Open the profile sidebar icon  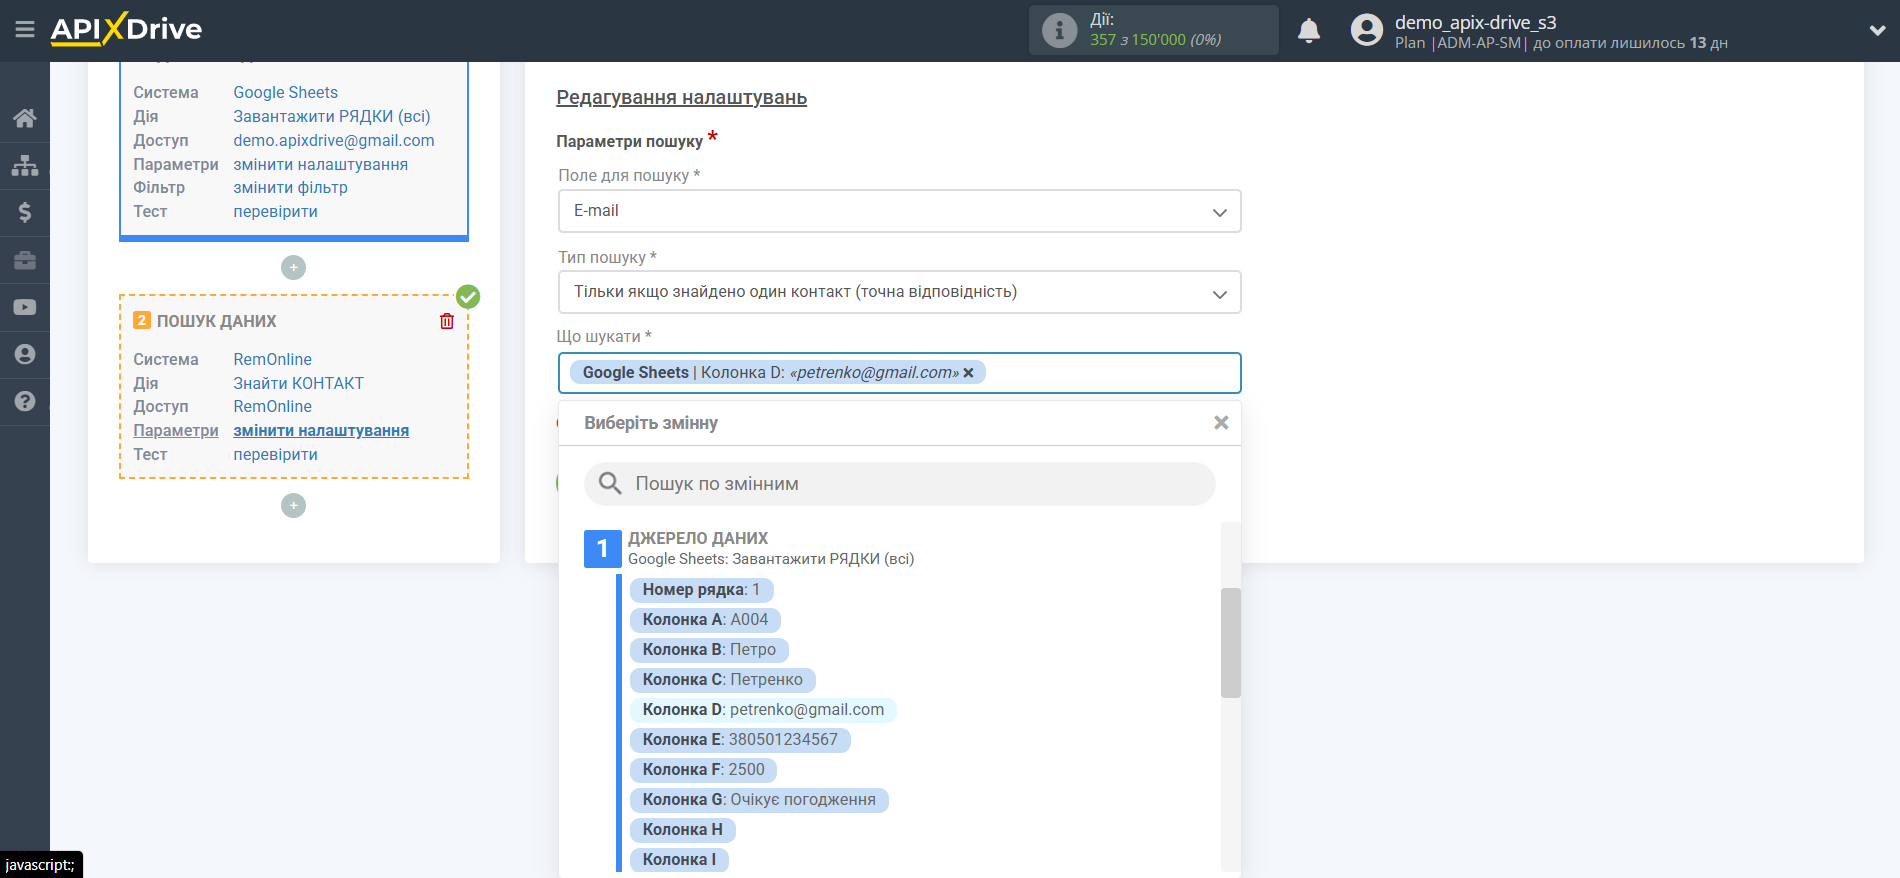(25, 354)
